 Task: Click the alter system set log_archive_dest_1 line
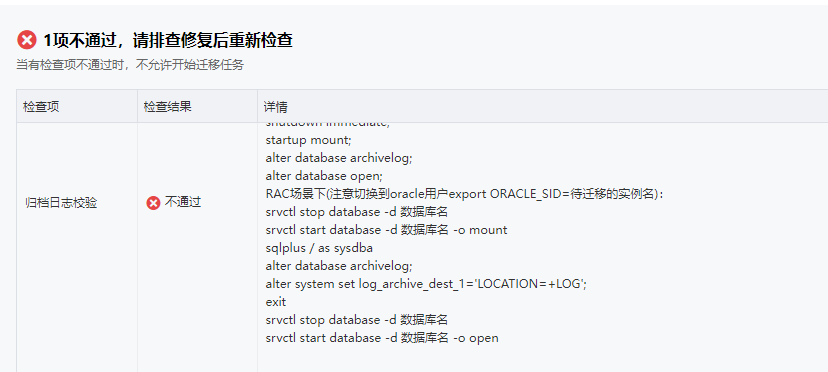point(426,284)
